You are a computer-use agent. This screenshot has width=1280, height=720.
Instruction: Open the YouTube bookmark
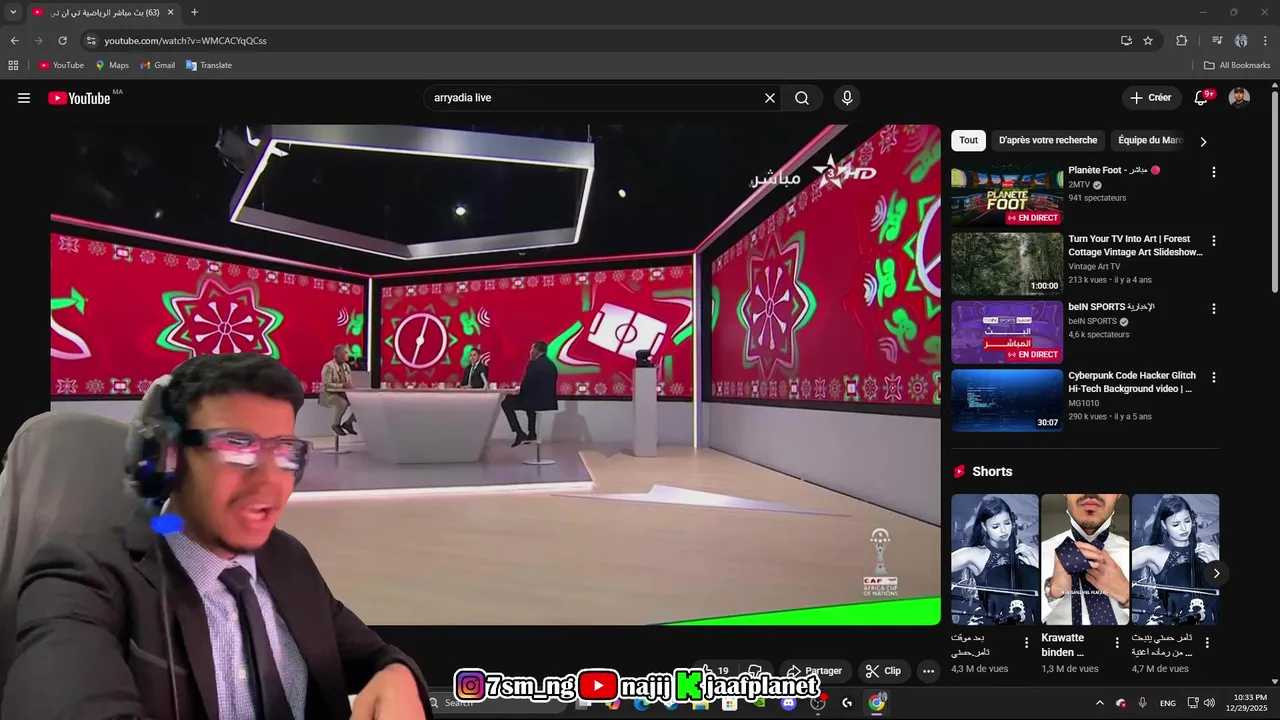point(61,65)
